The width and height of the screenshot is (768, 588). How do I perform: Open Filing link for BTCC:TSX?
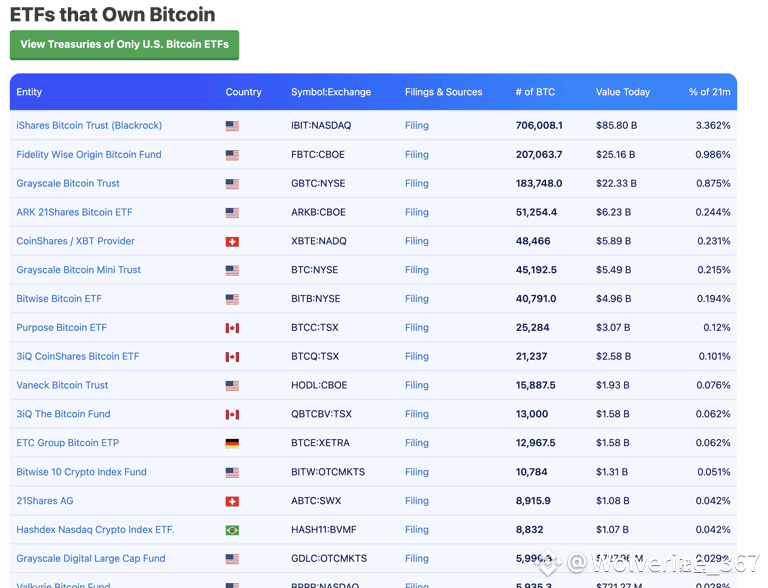417,327
